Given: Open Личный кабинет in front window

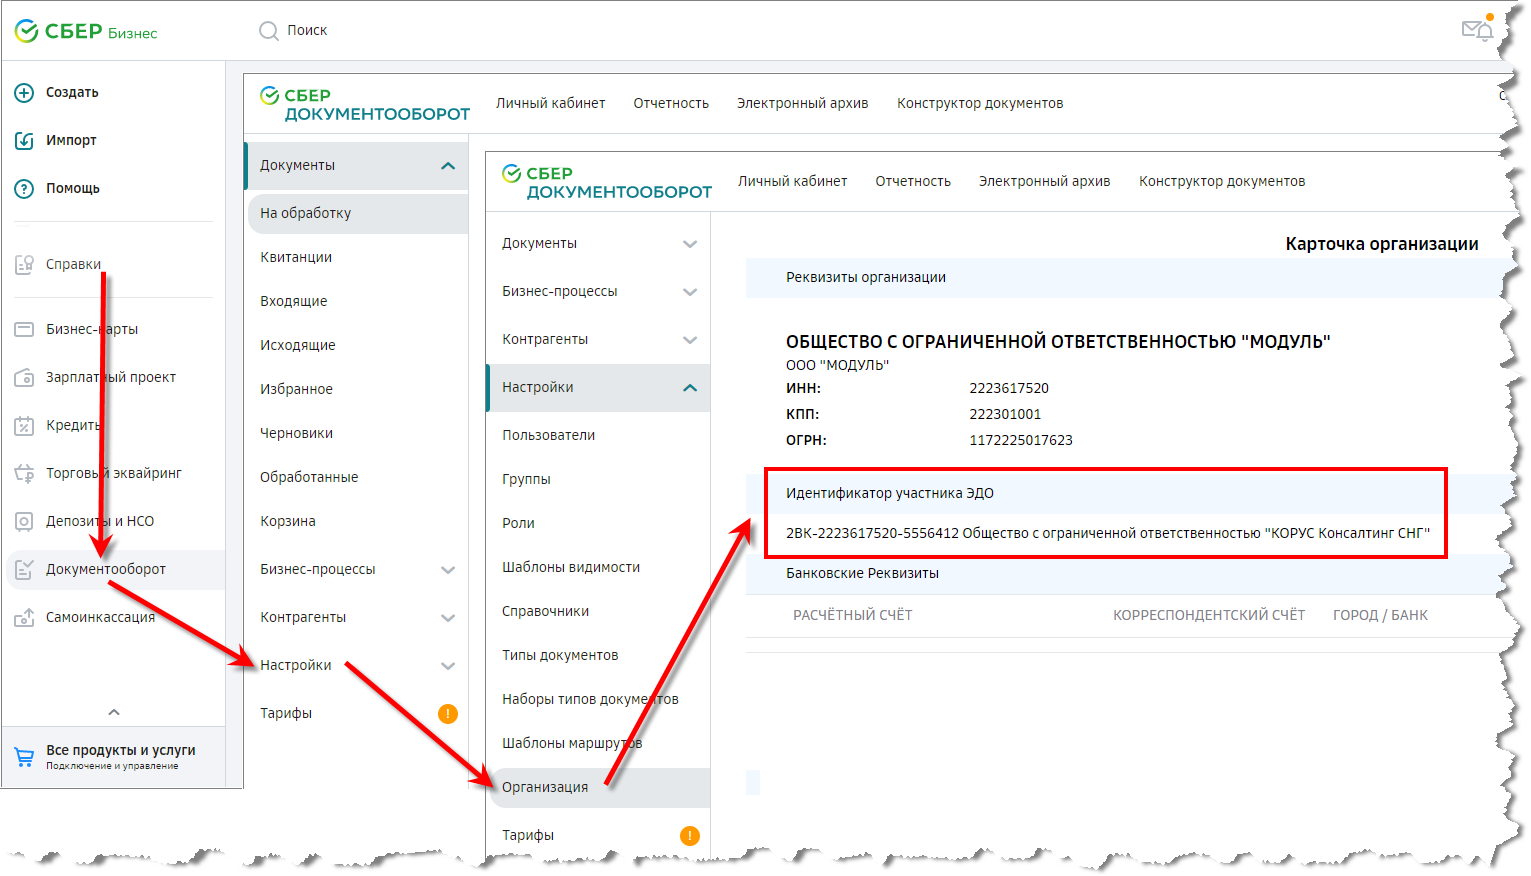Looking at the screenshot, I should 793,181.
